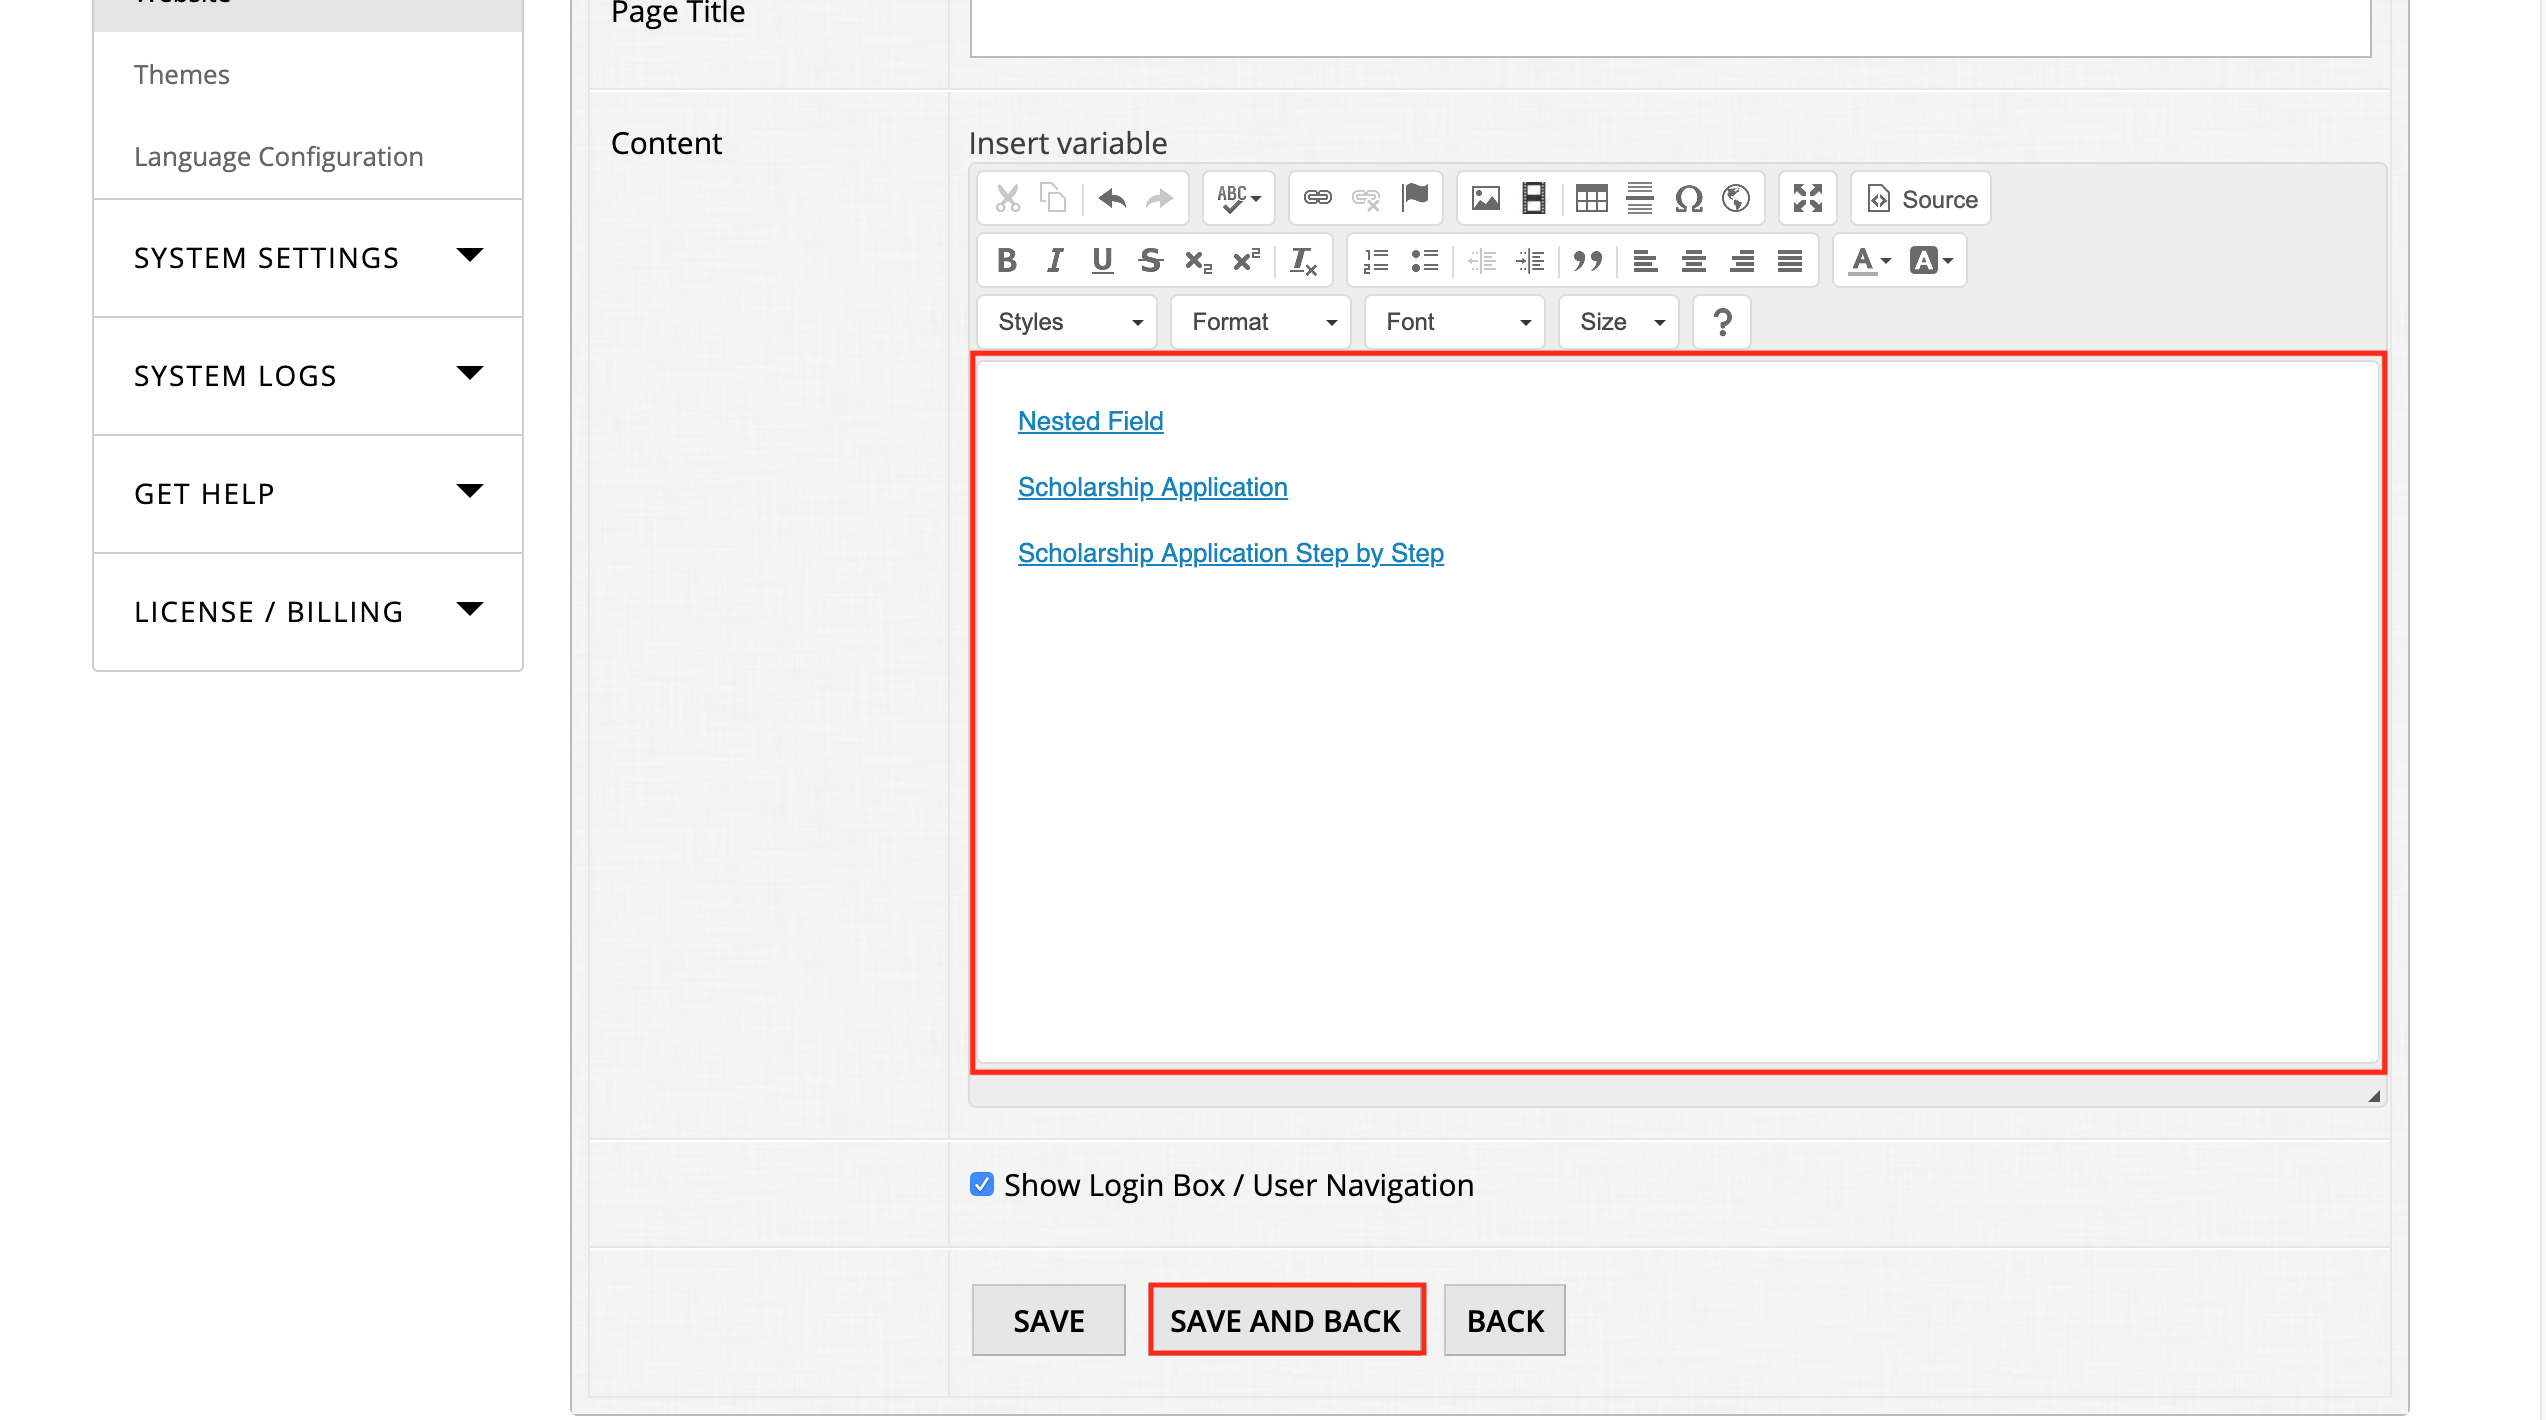Viewport: 2546px width, 1420px height.
Task: Expand the GET HELP section
Action: point(308,494)
